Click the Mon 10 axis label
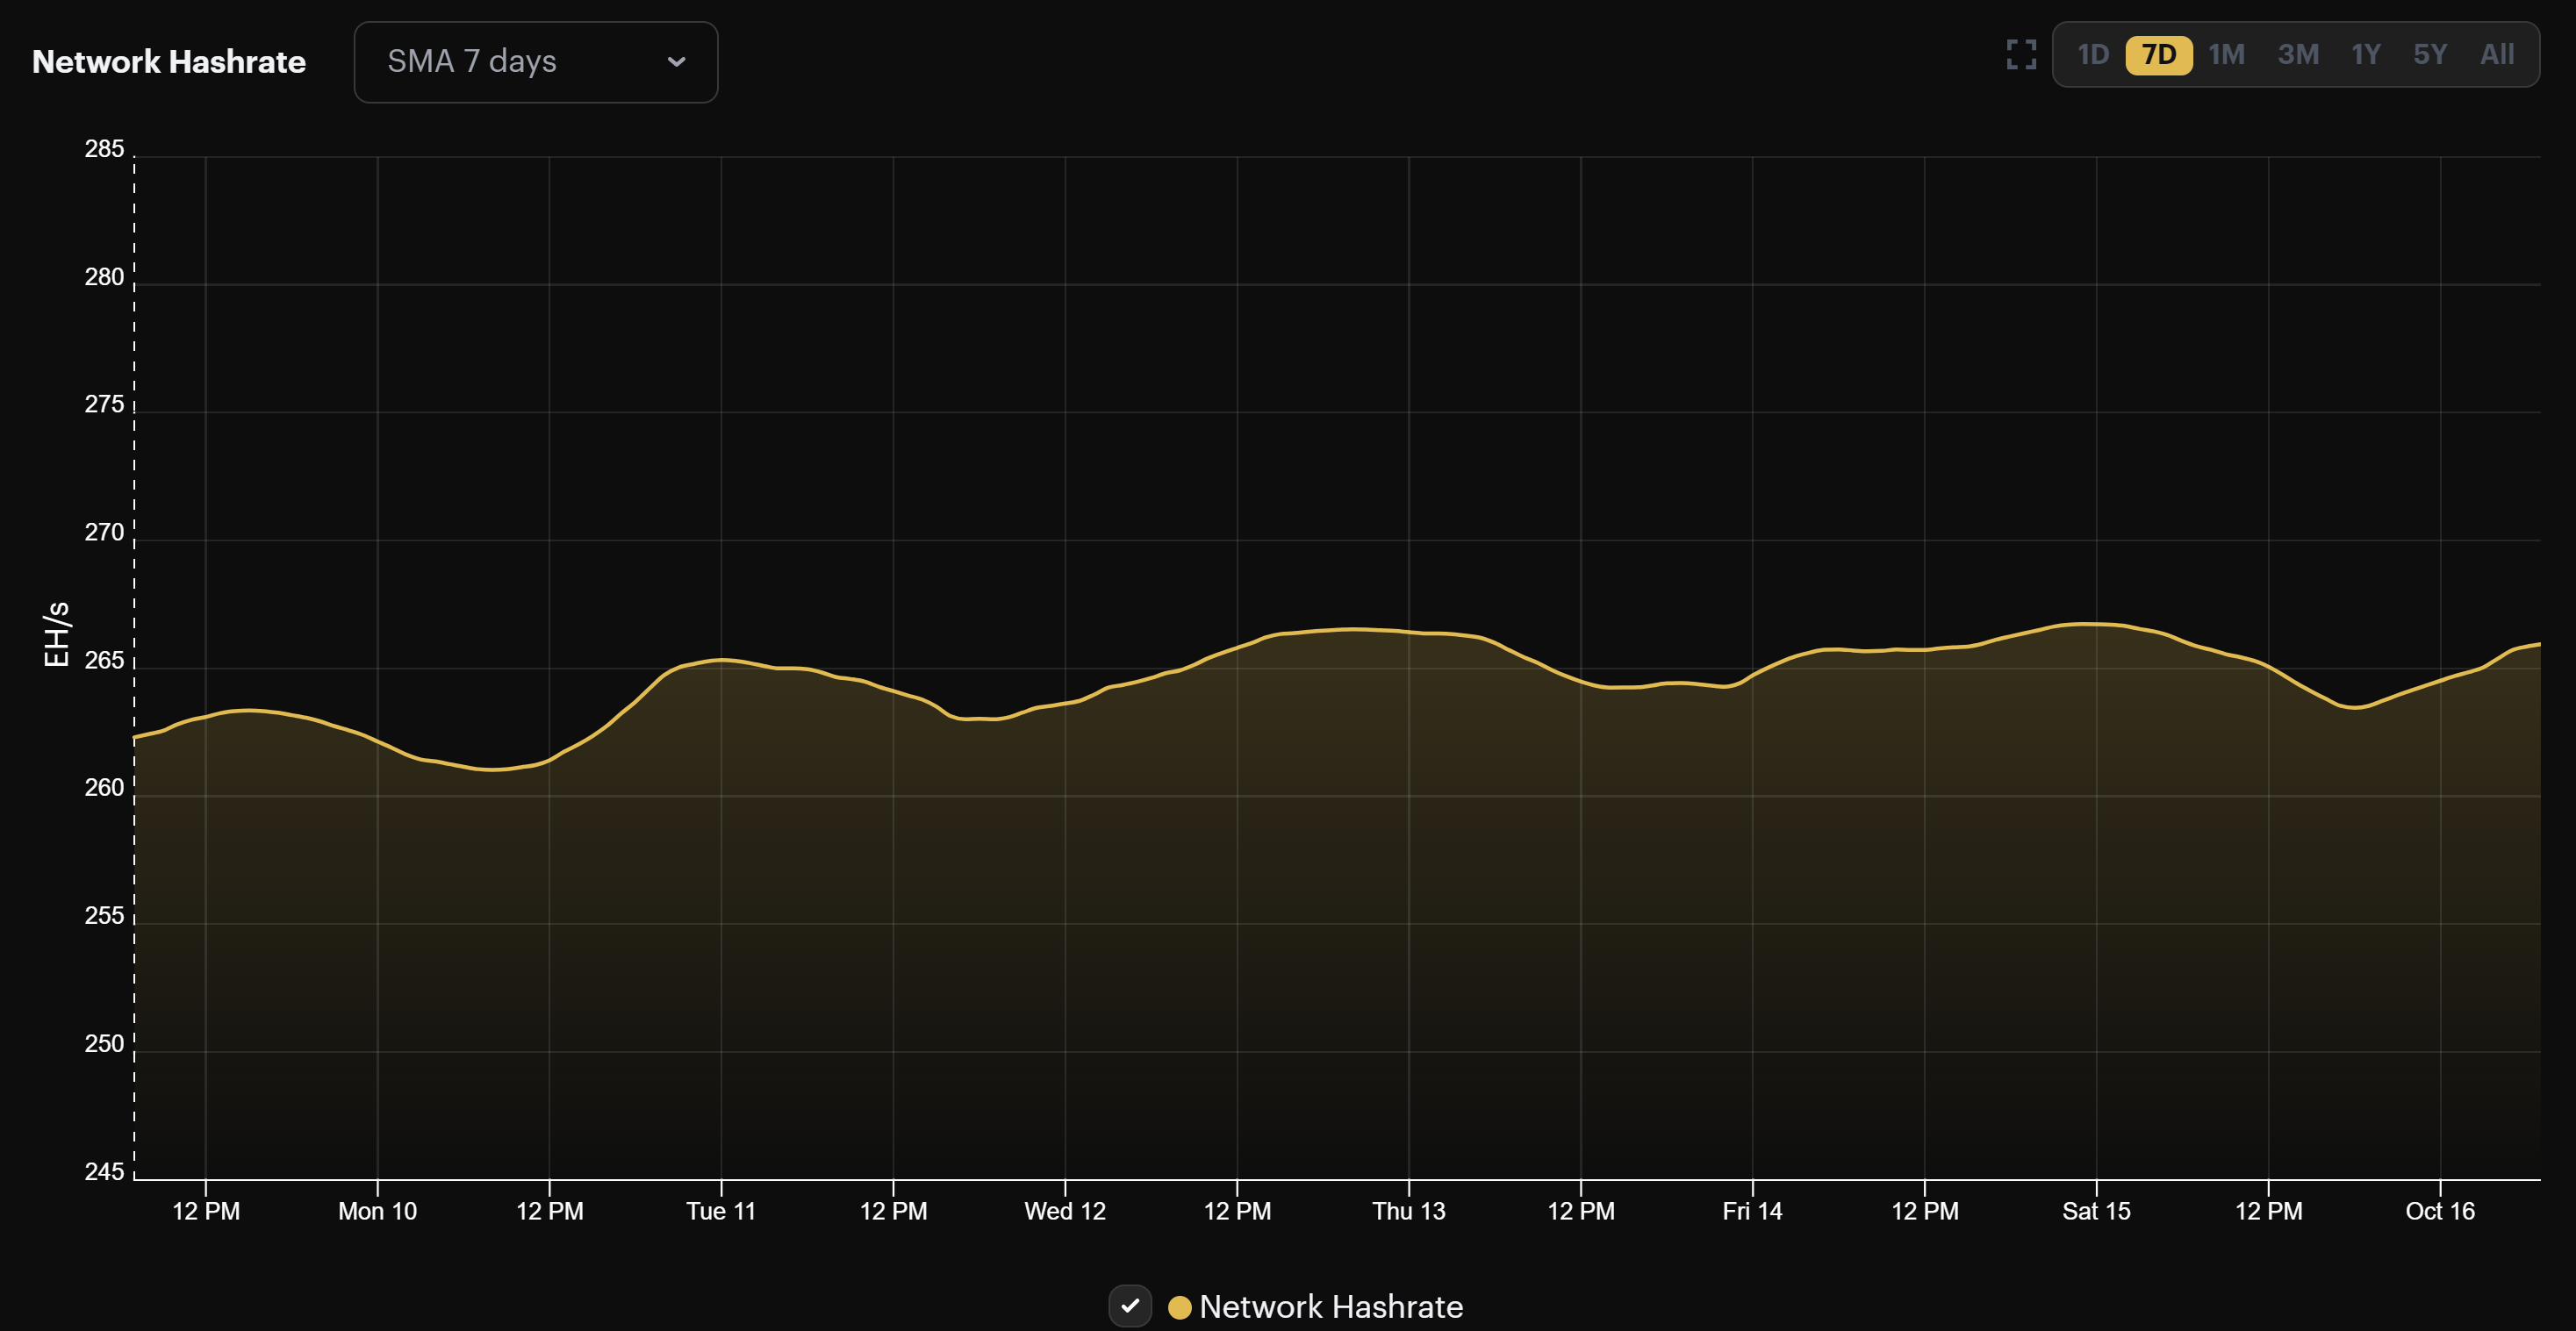 pyautogui.click(x=377, y=1211)
